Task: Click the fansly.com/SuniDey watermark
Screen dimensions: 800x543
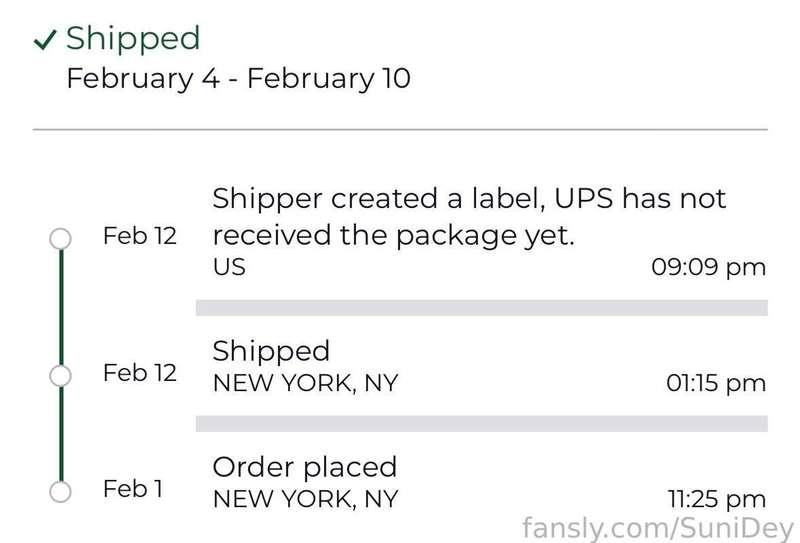Action: pos(658,528)
